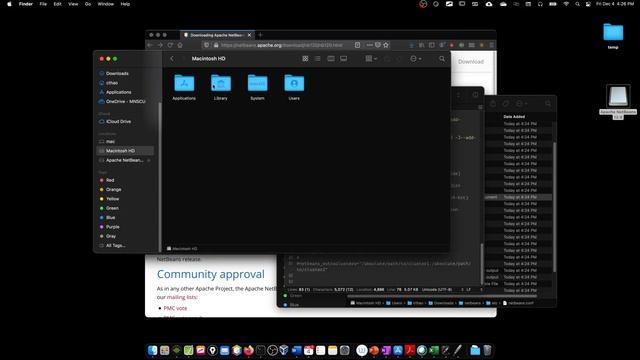640x360 pixels.
Task: Open the File menu
Action: coord(43,4)
